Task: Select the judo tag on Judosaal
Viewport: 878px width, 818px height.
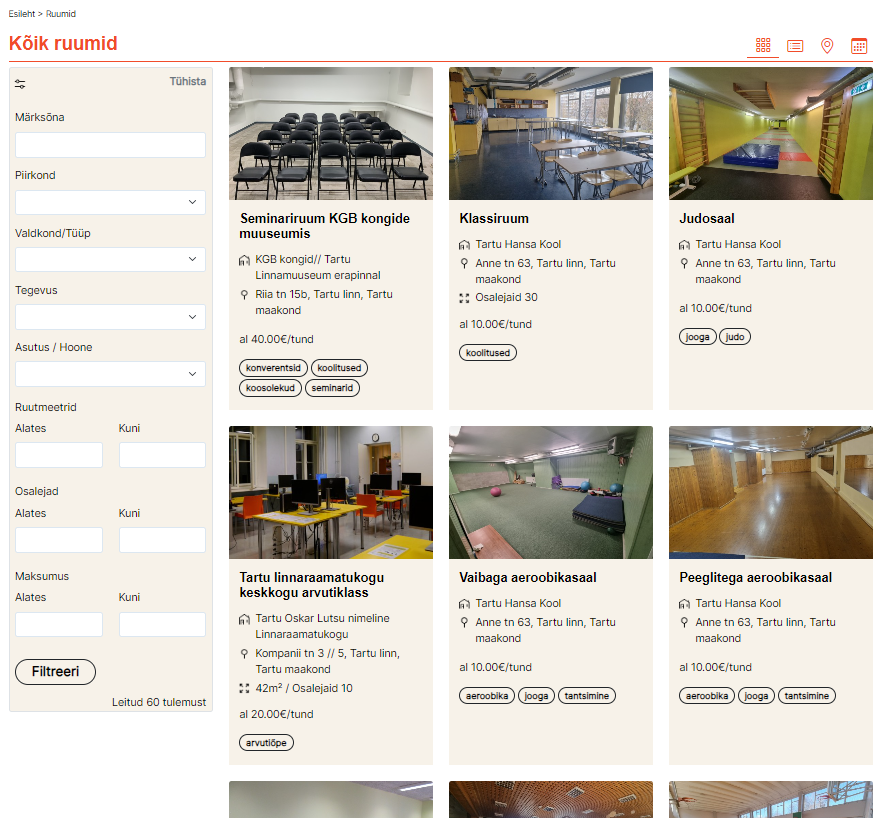Action: [734, 337]
